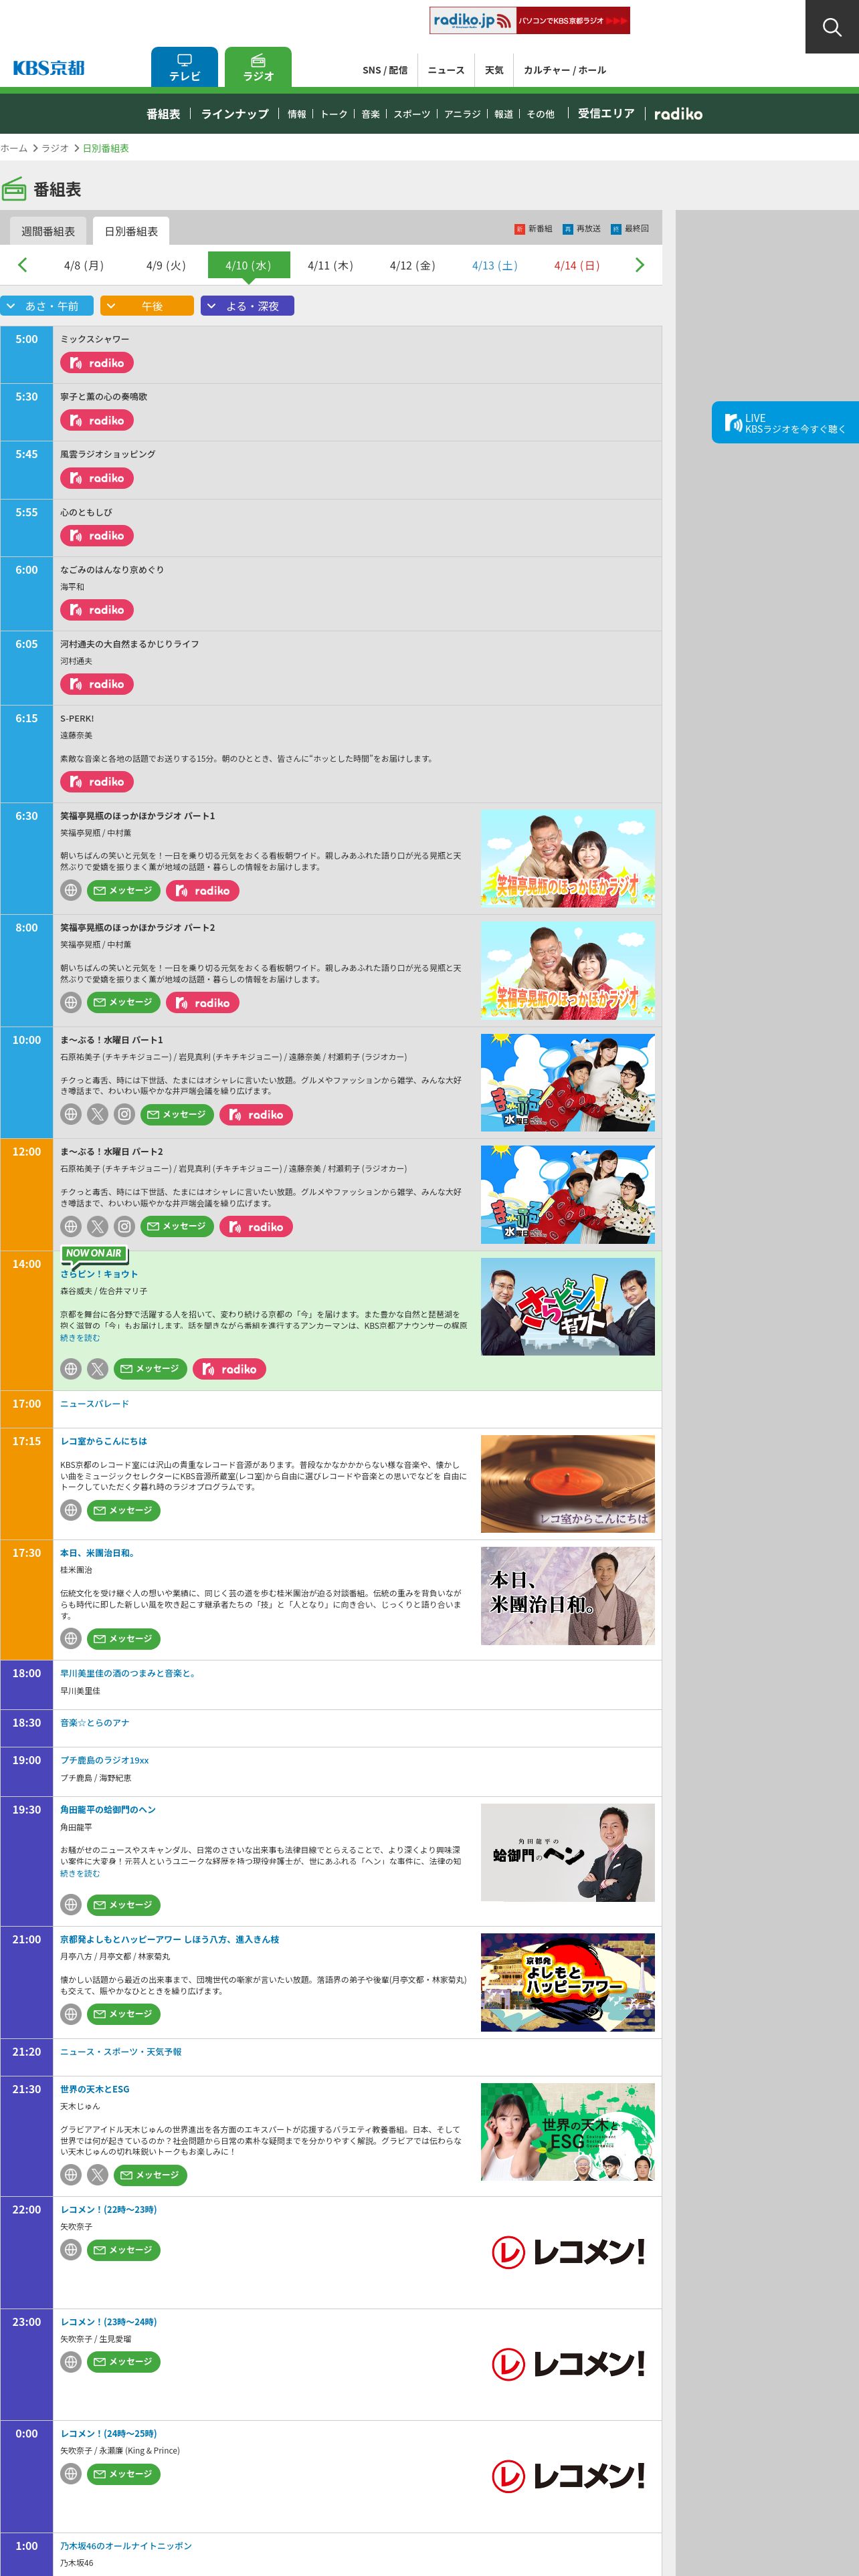Open カルチャー / ホール menu item
Image resolution: width=859 pixels, height=2576 pixels.
[x=564, y=70]
